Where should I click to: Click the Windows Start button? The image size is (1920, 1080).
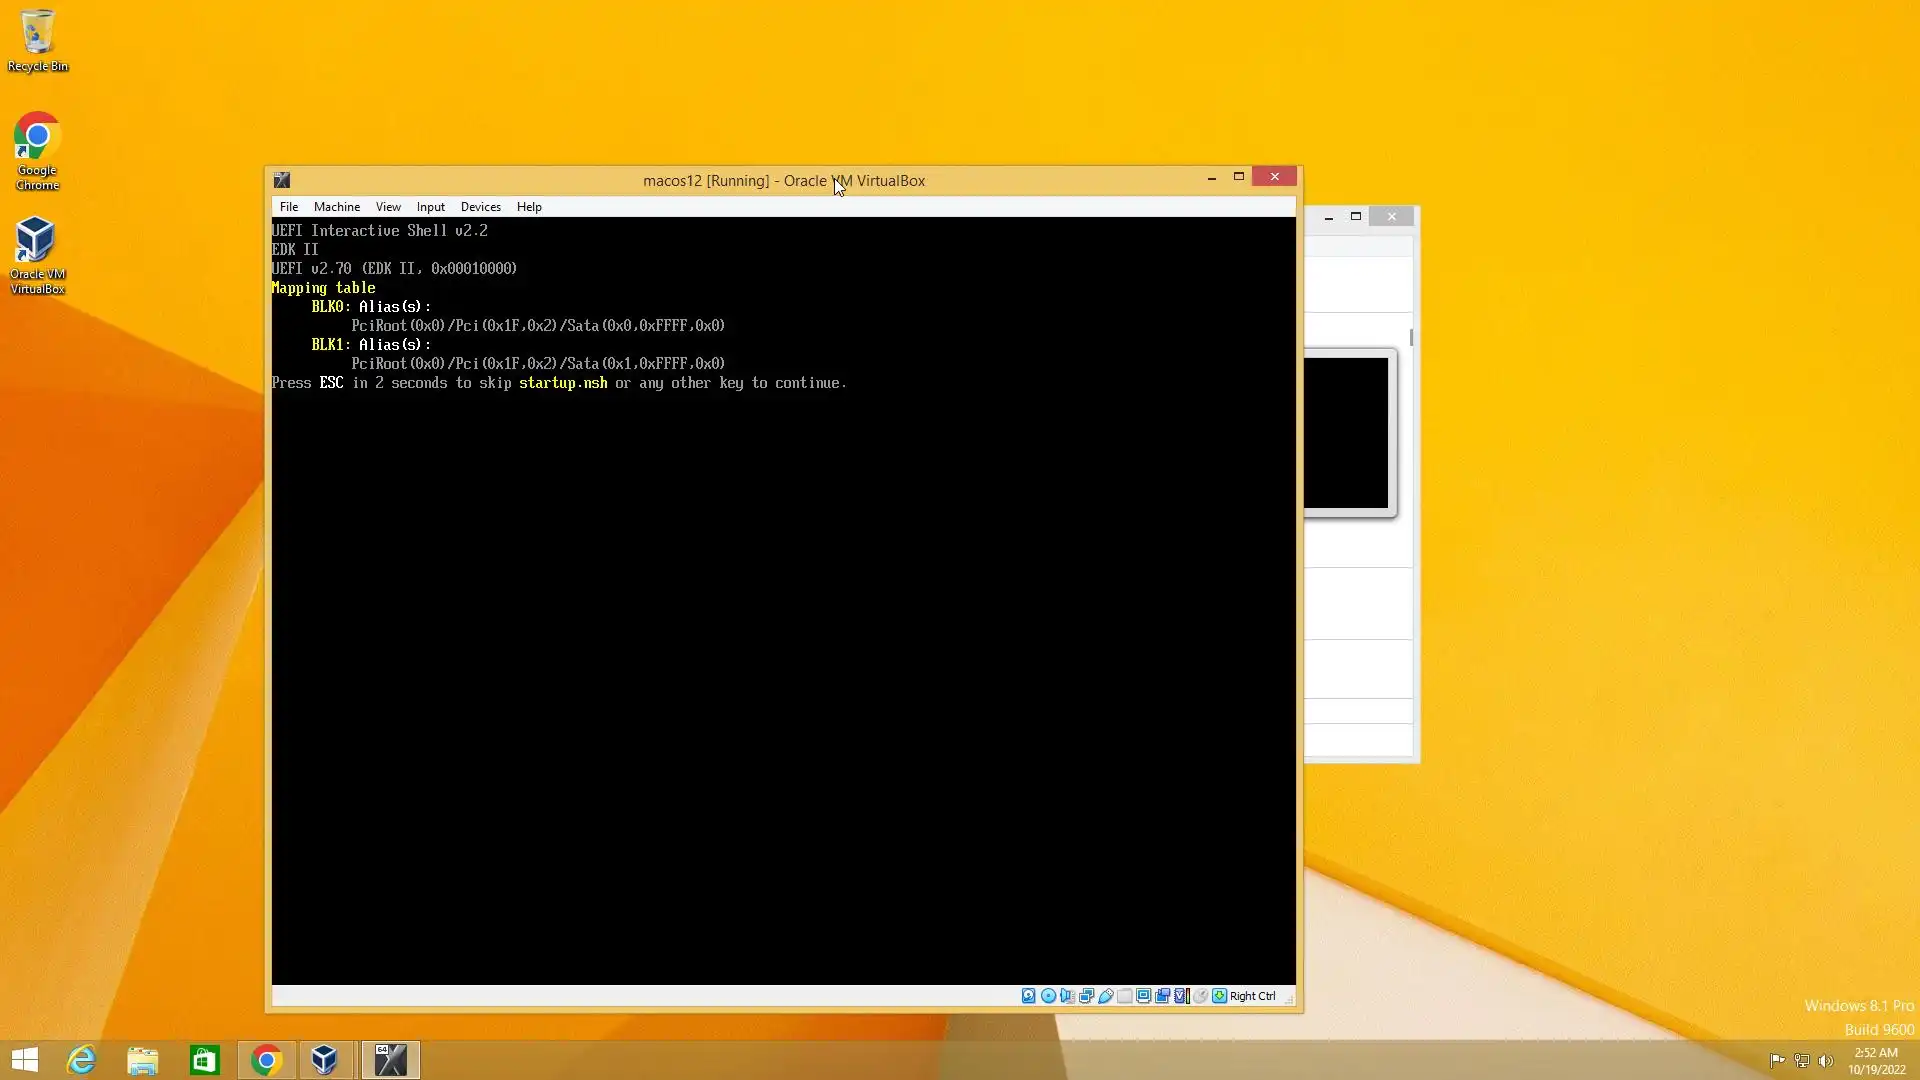25,1060
